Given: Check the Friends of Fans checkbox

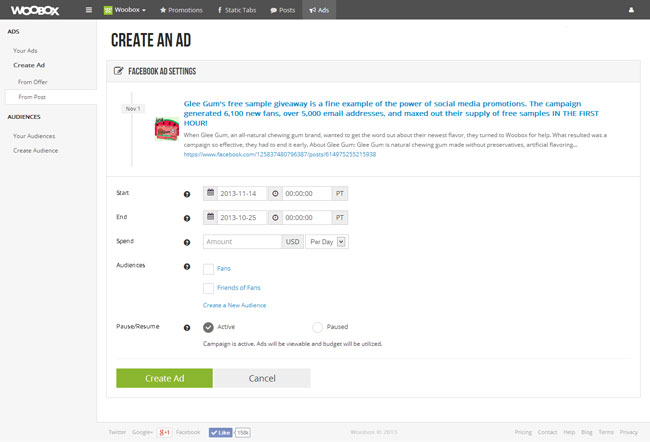Looking at the screenshot, I should click(x=209, y=288).
